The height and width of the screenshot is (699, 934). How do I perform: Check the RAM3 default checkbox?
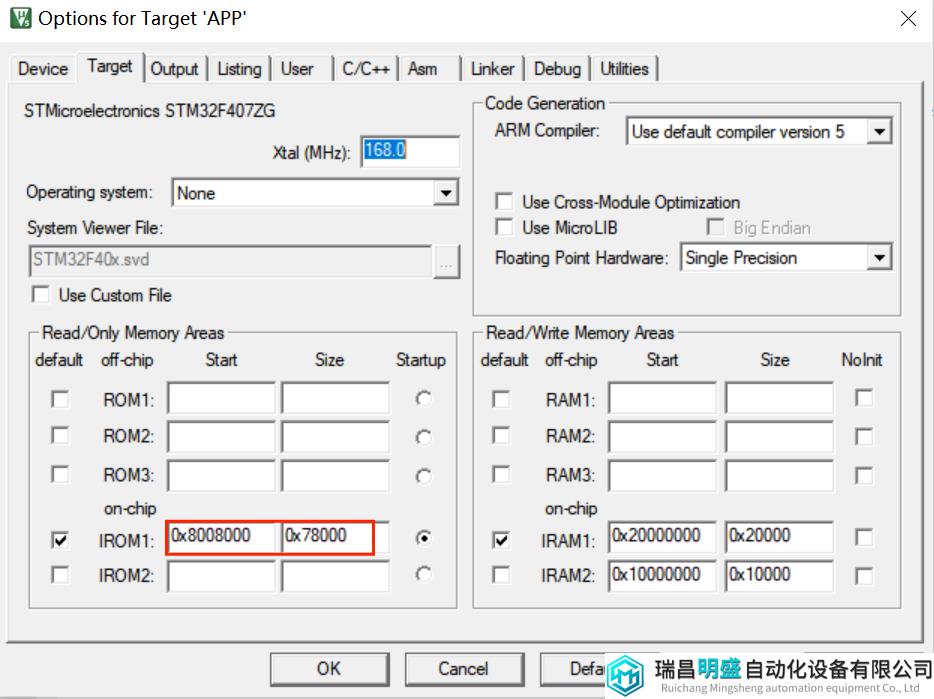click(501, 475)
